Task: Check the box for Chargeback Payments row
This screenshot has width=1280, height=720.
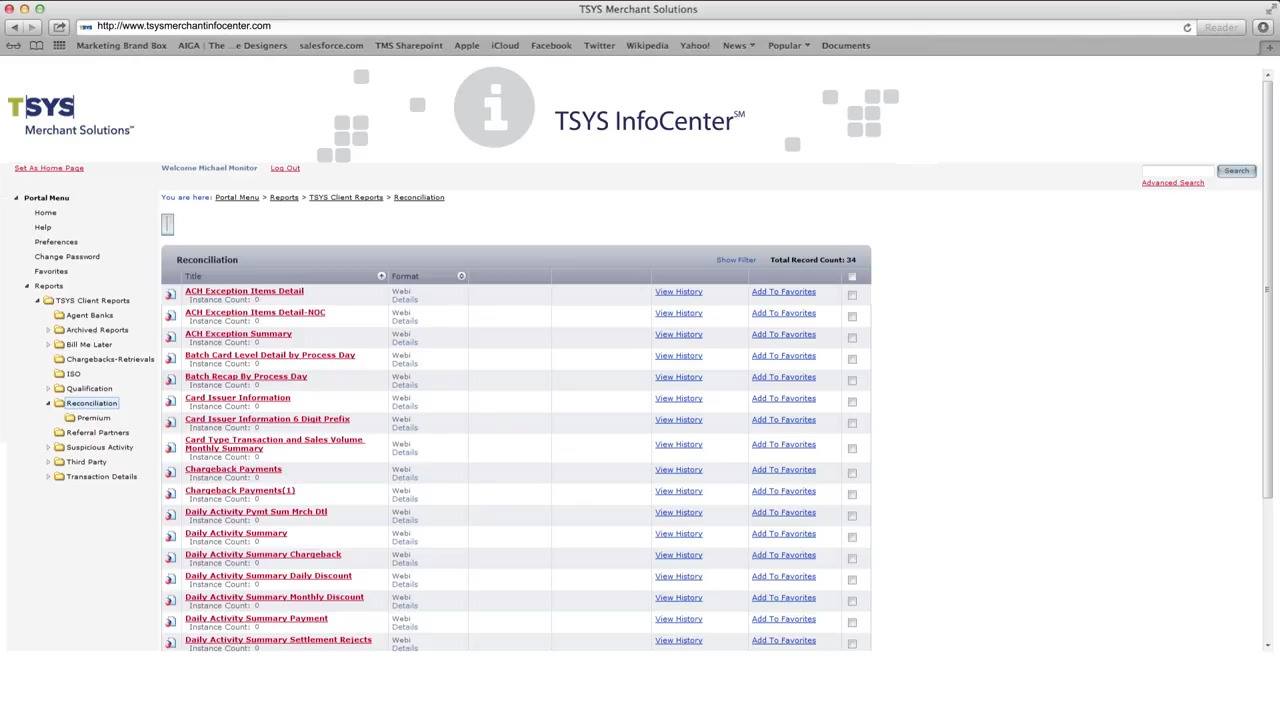Action: pyautogui.click(x=852, y=473)
